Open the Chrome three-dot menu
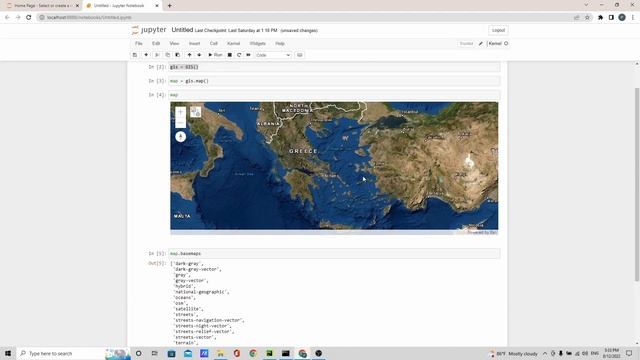 point(633,18)
